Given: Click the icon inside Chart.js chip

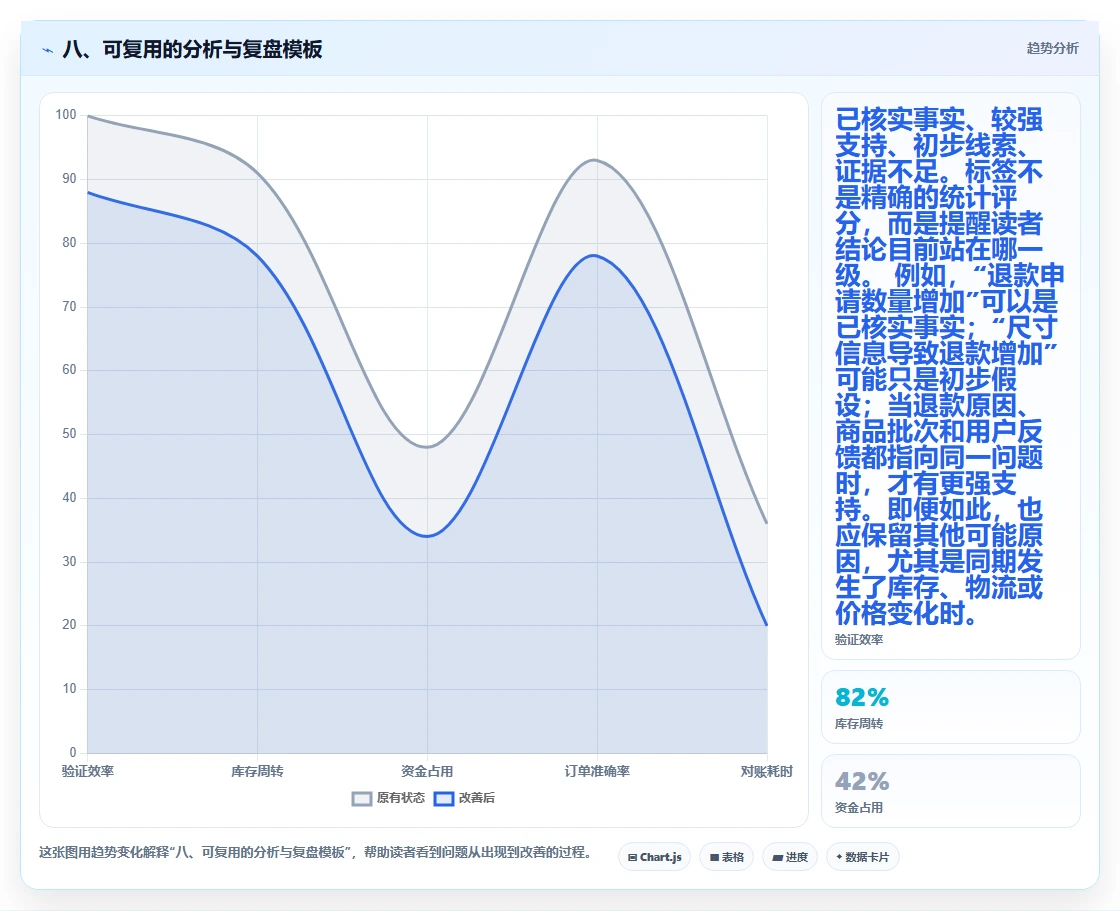Looking at the screenshot, I should (x=632, y=857).
